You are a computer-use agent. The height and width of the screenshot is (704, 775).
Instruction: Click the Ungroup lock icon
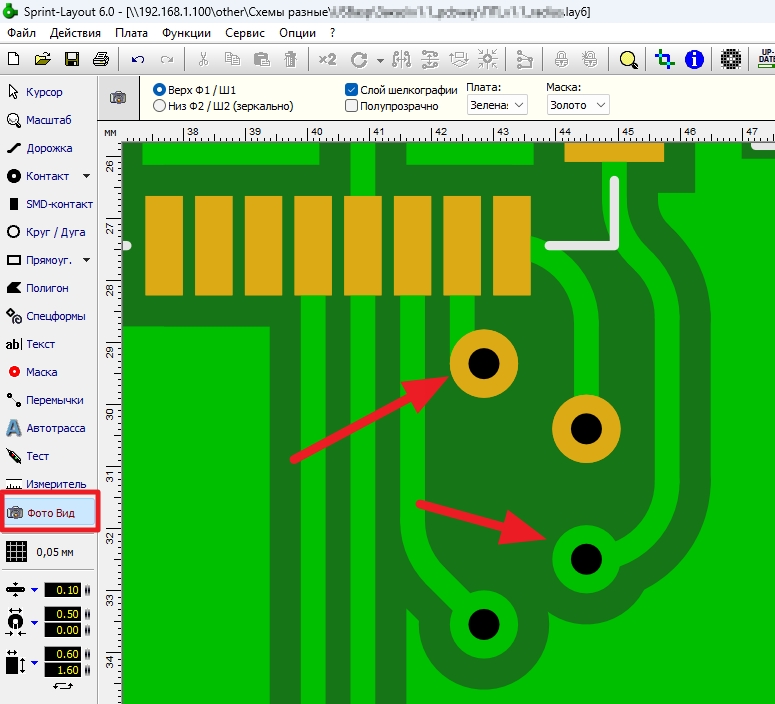590,59
